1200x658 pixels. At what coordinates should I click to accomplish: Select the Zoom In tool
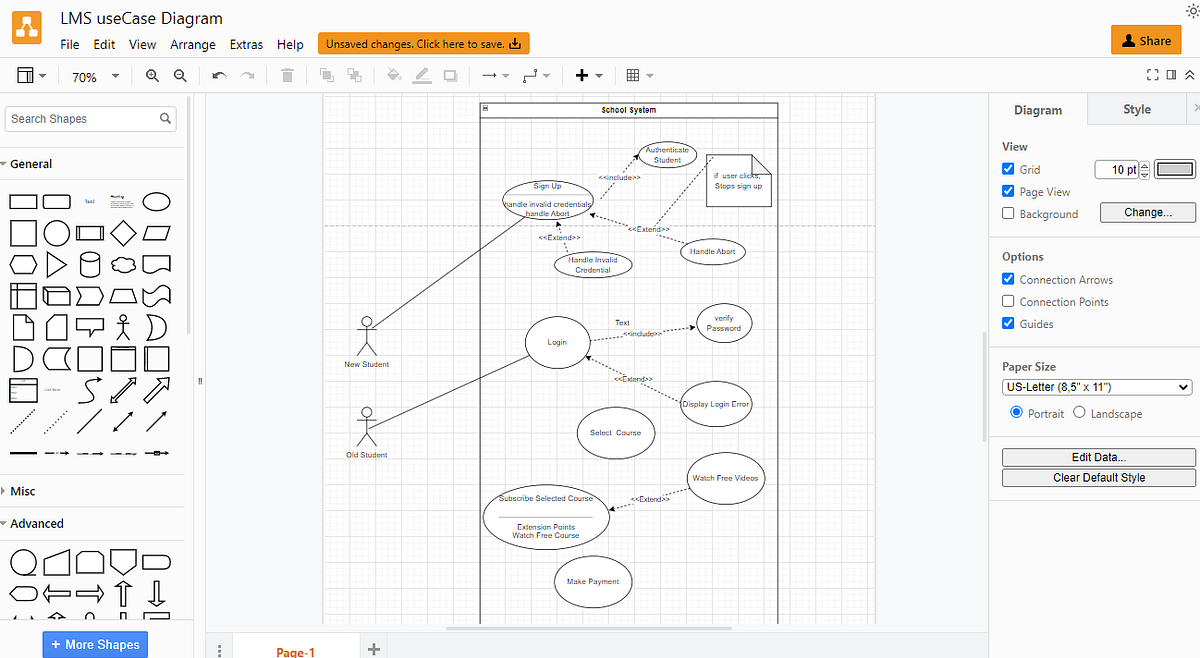(152, 75)
